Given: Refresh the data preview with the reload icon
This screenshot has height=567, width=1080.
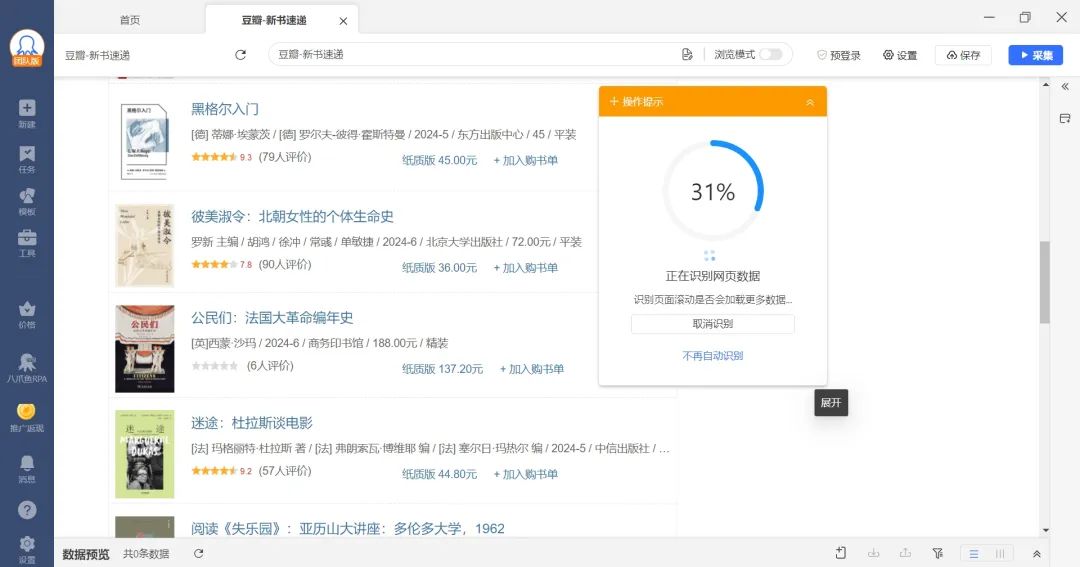Looking at the screenshot, I should pos(198,553).
